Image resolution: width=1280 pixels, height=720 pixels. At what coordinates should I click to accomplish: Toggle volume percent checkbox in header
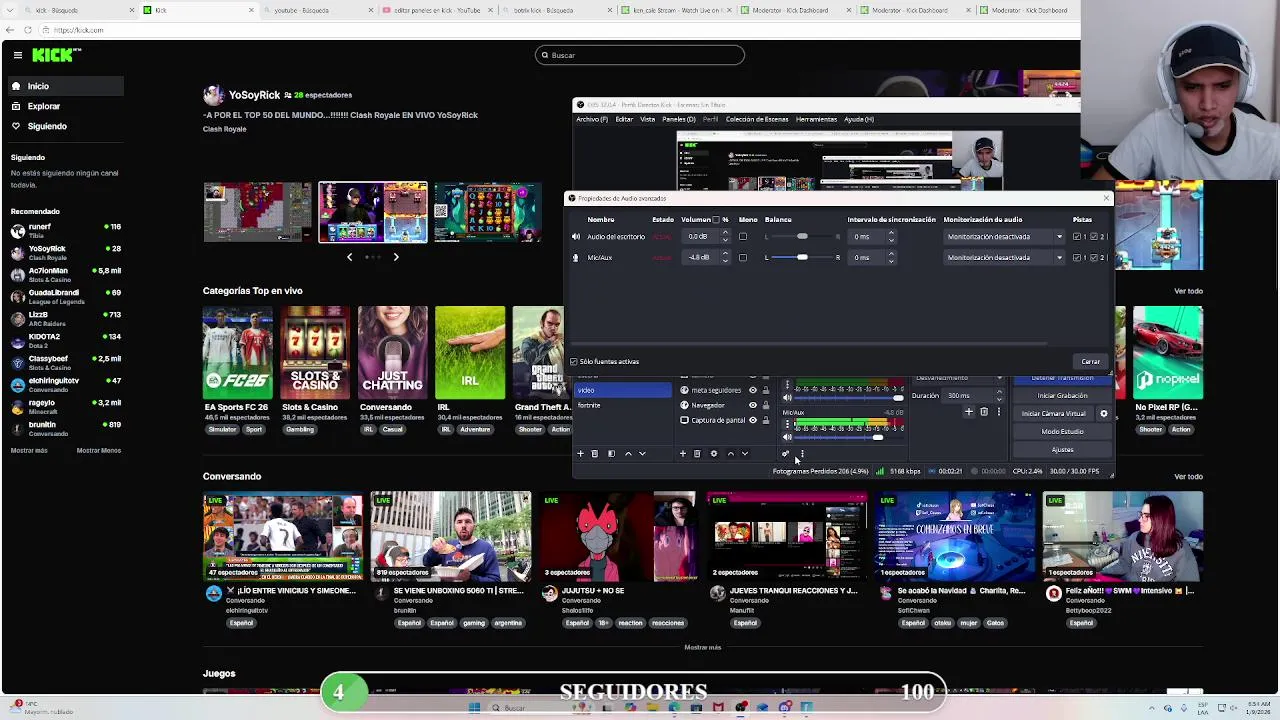pyautogui.click(x=716, y=220)
